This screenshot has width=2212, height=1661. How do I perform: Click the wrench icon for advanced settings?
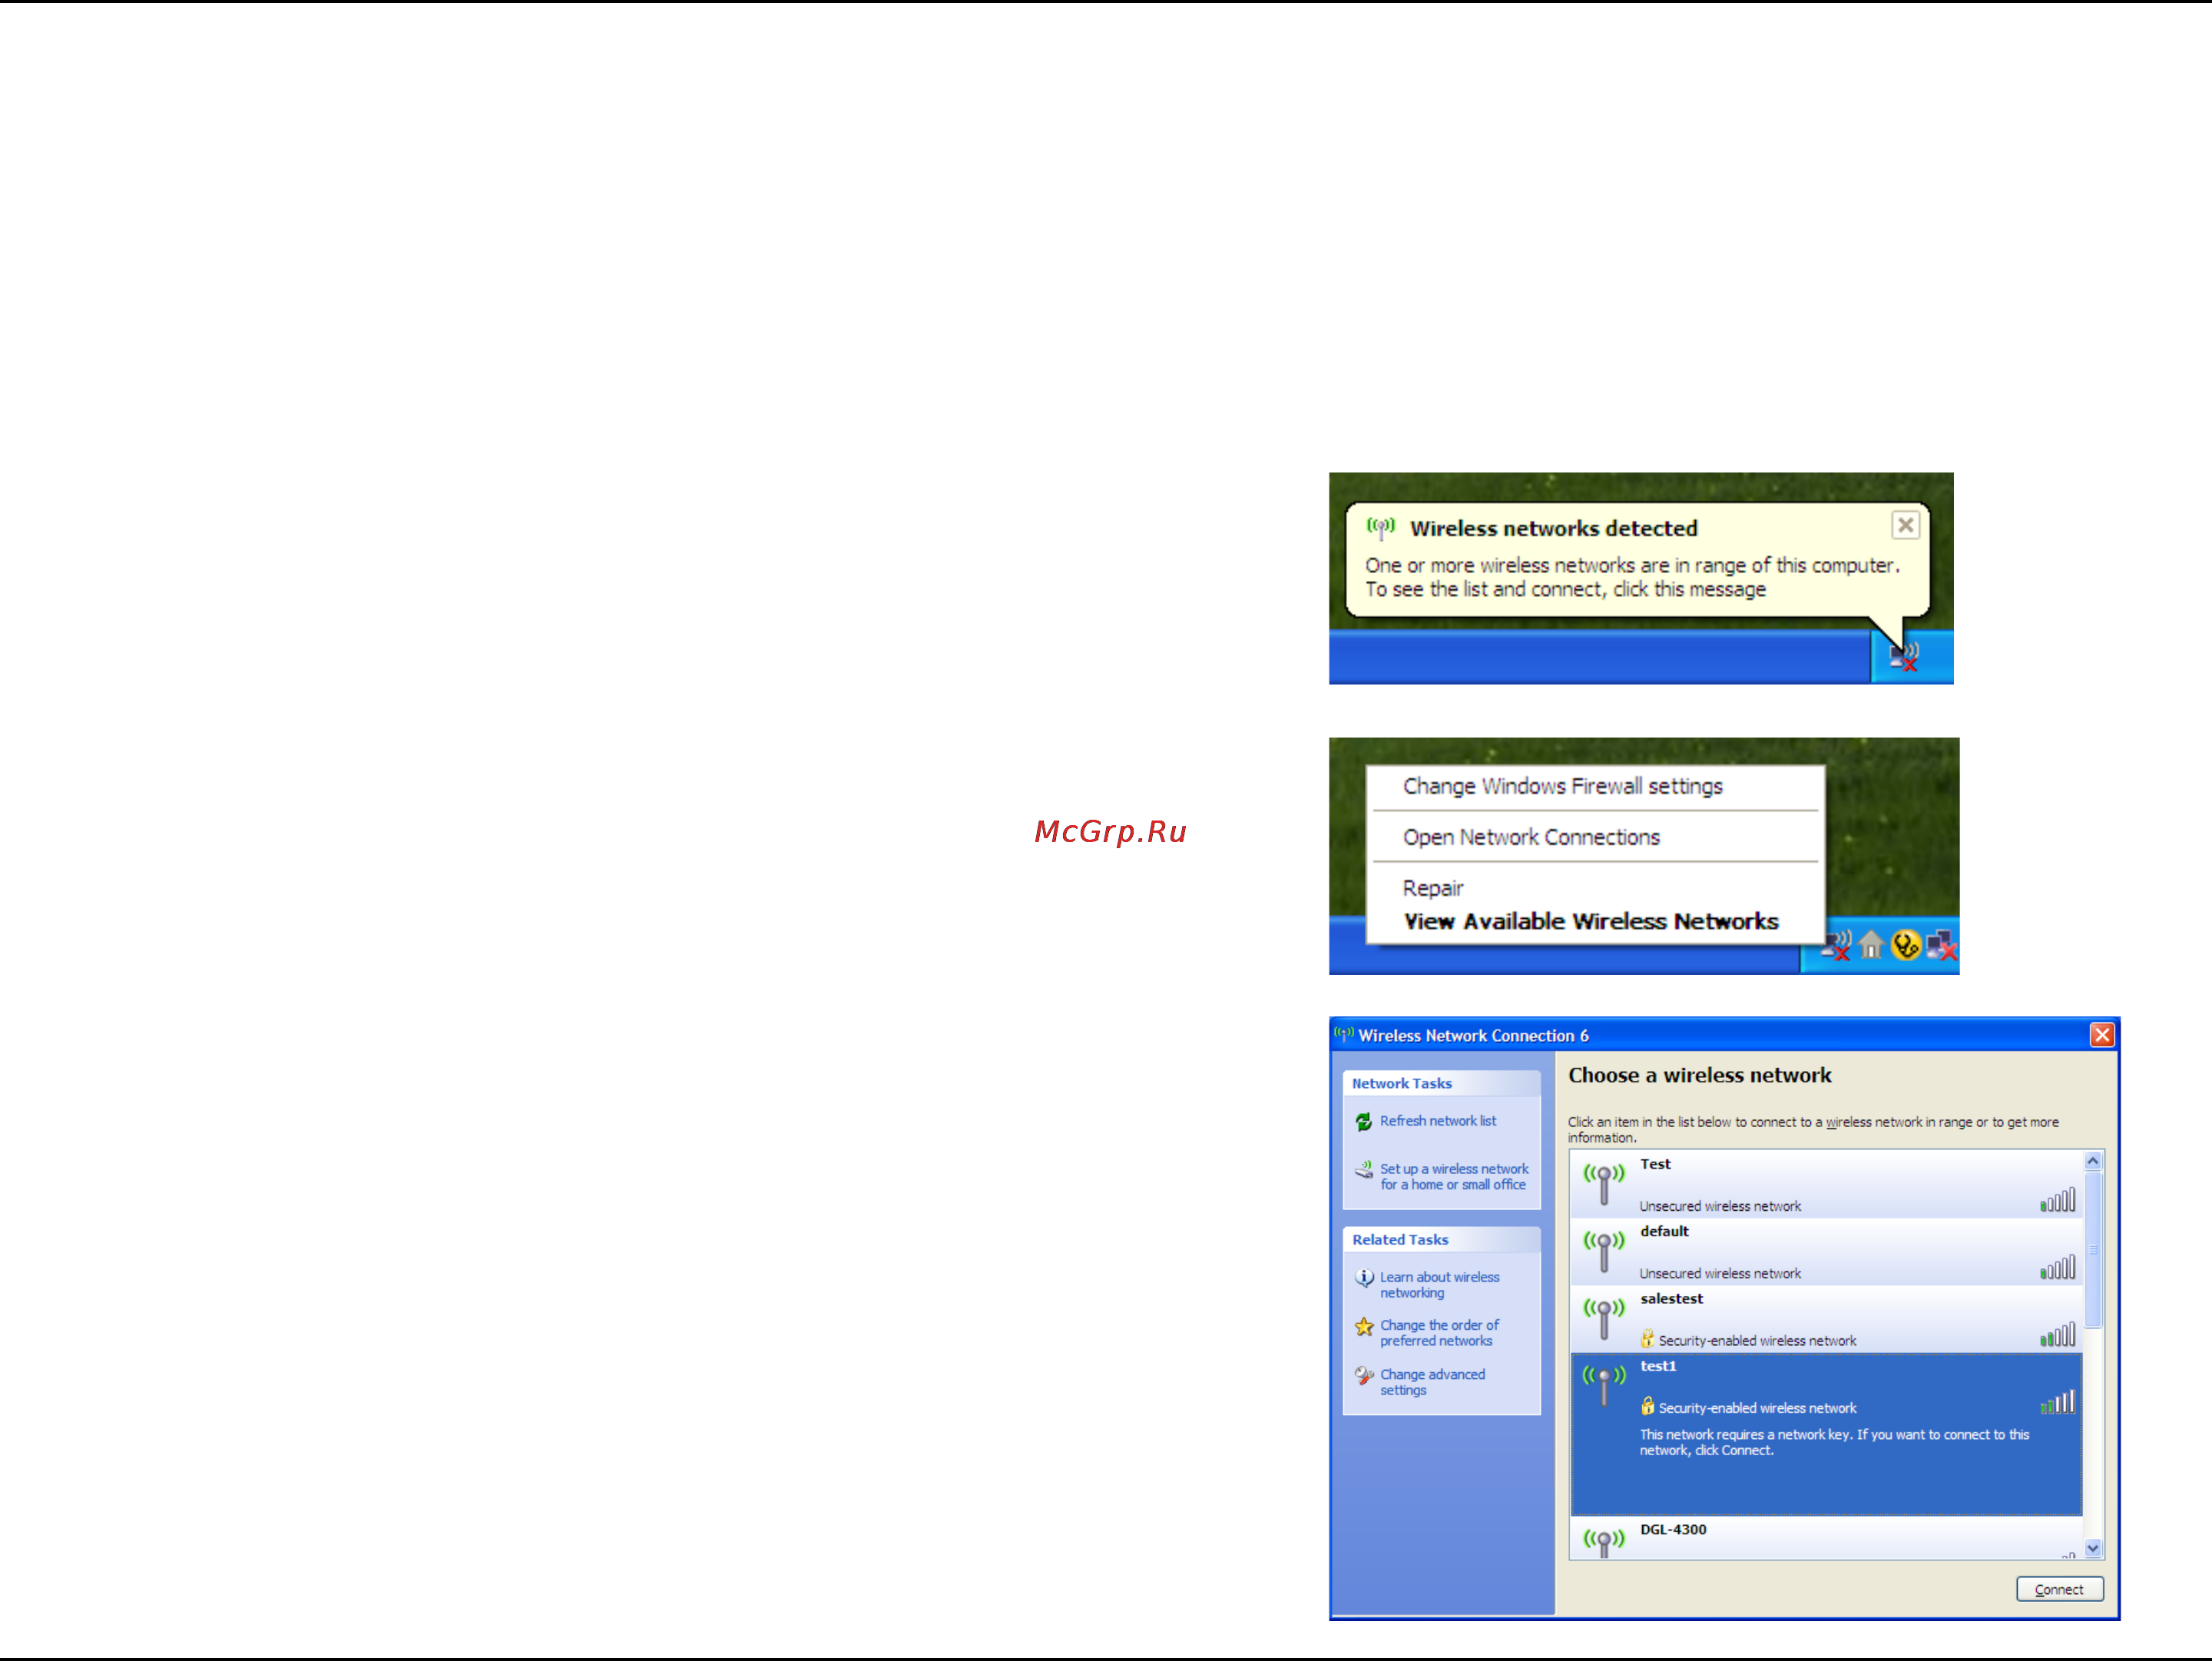tap(1364, 1376)
